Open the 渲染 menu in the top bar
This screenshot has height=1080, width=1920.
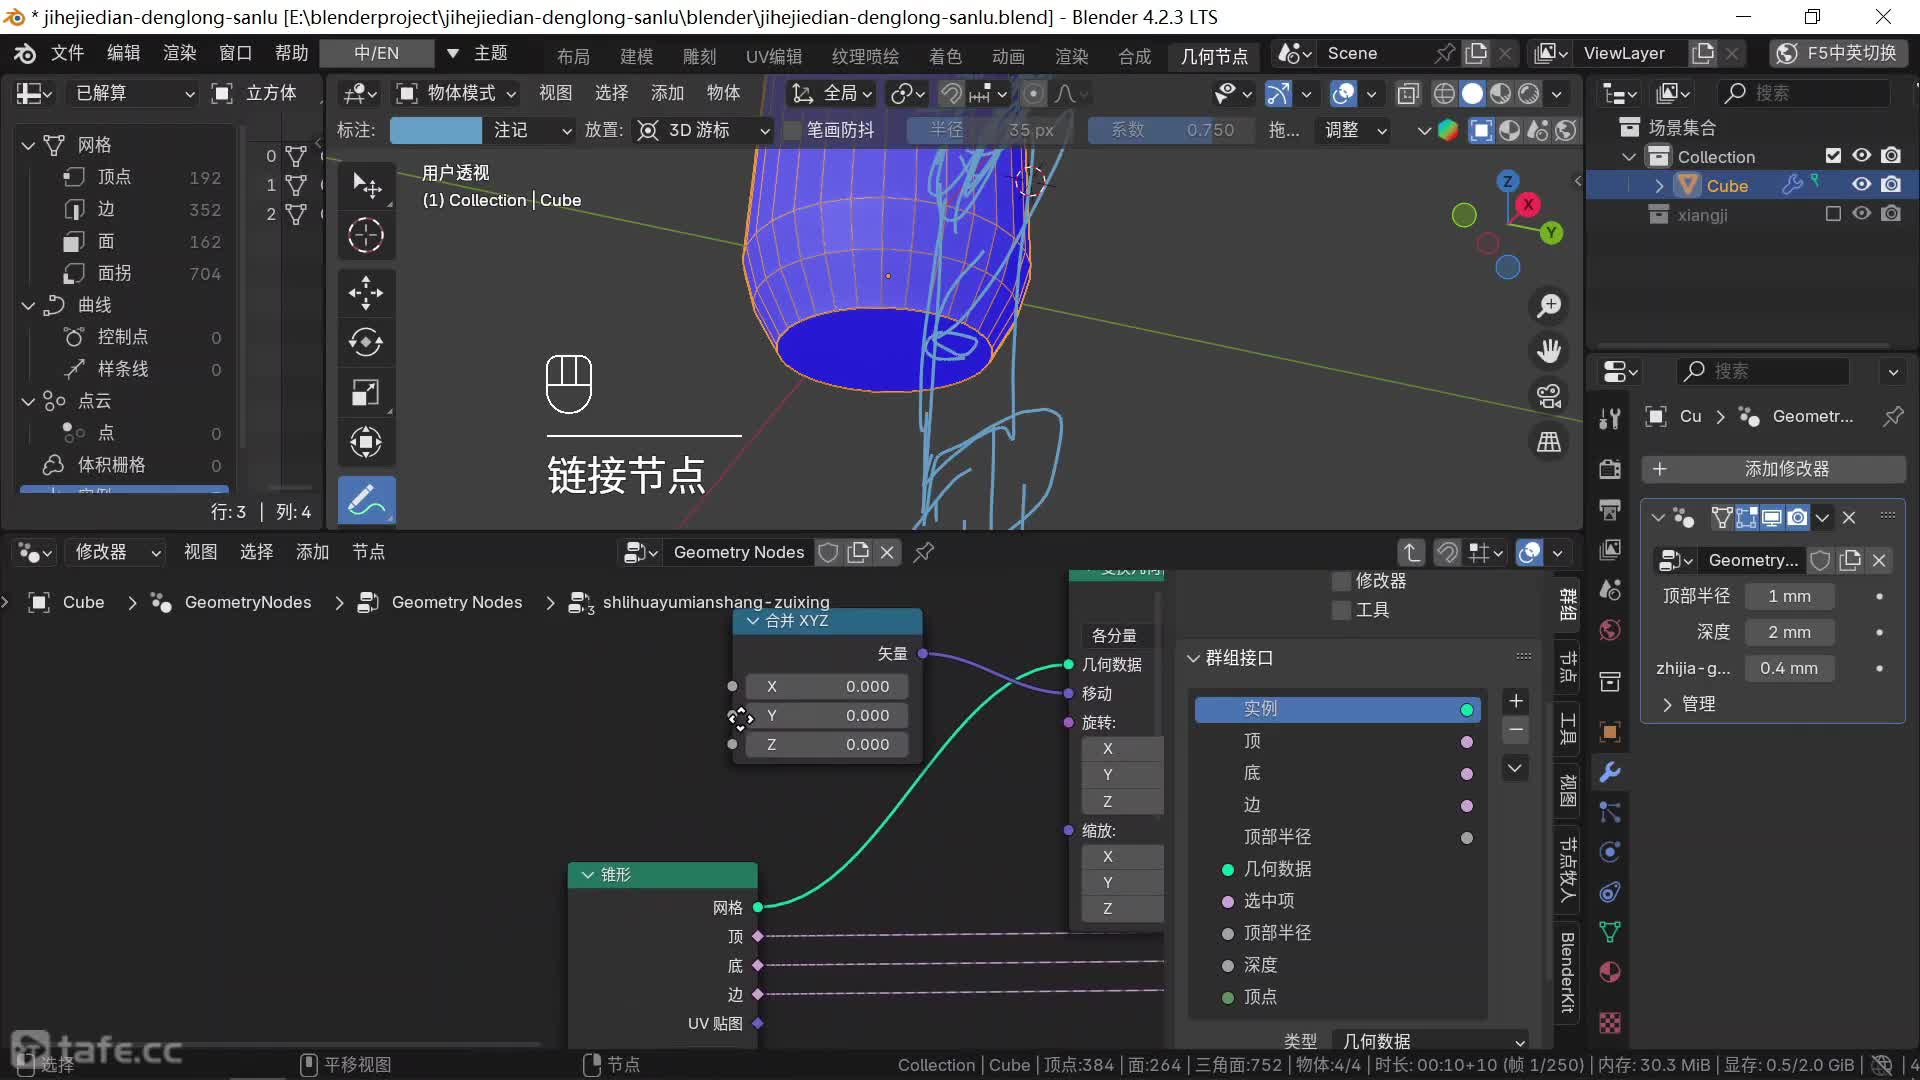coord(179,53)
